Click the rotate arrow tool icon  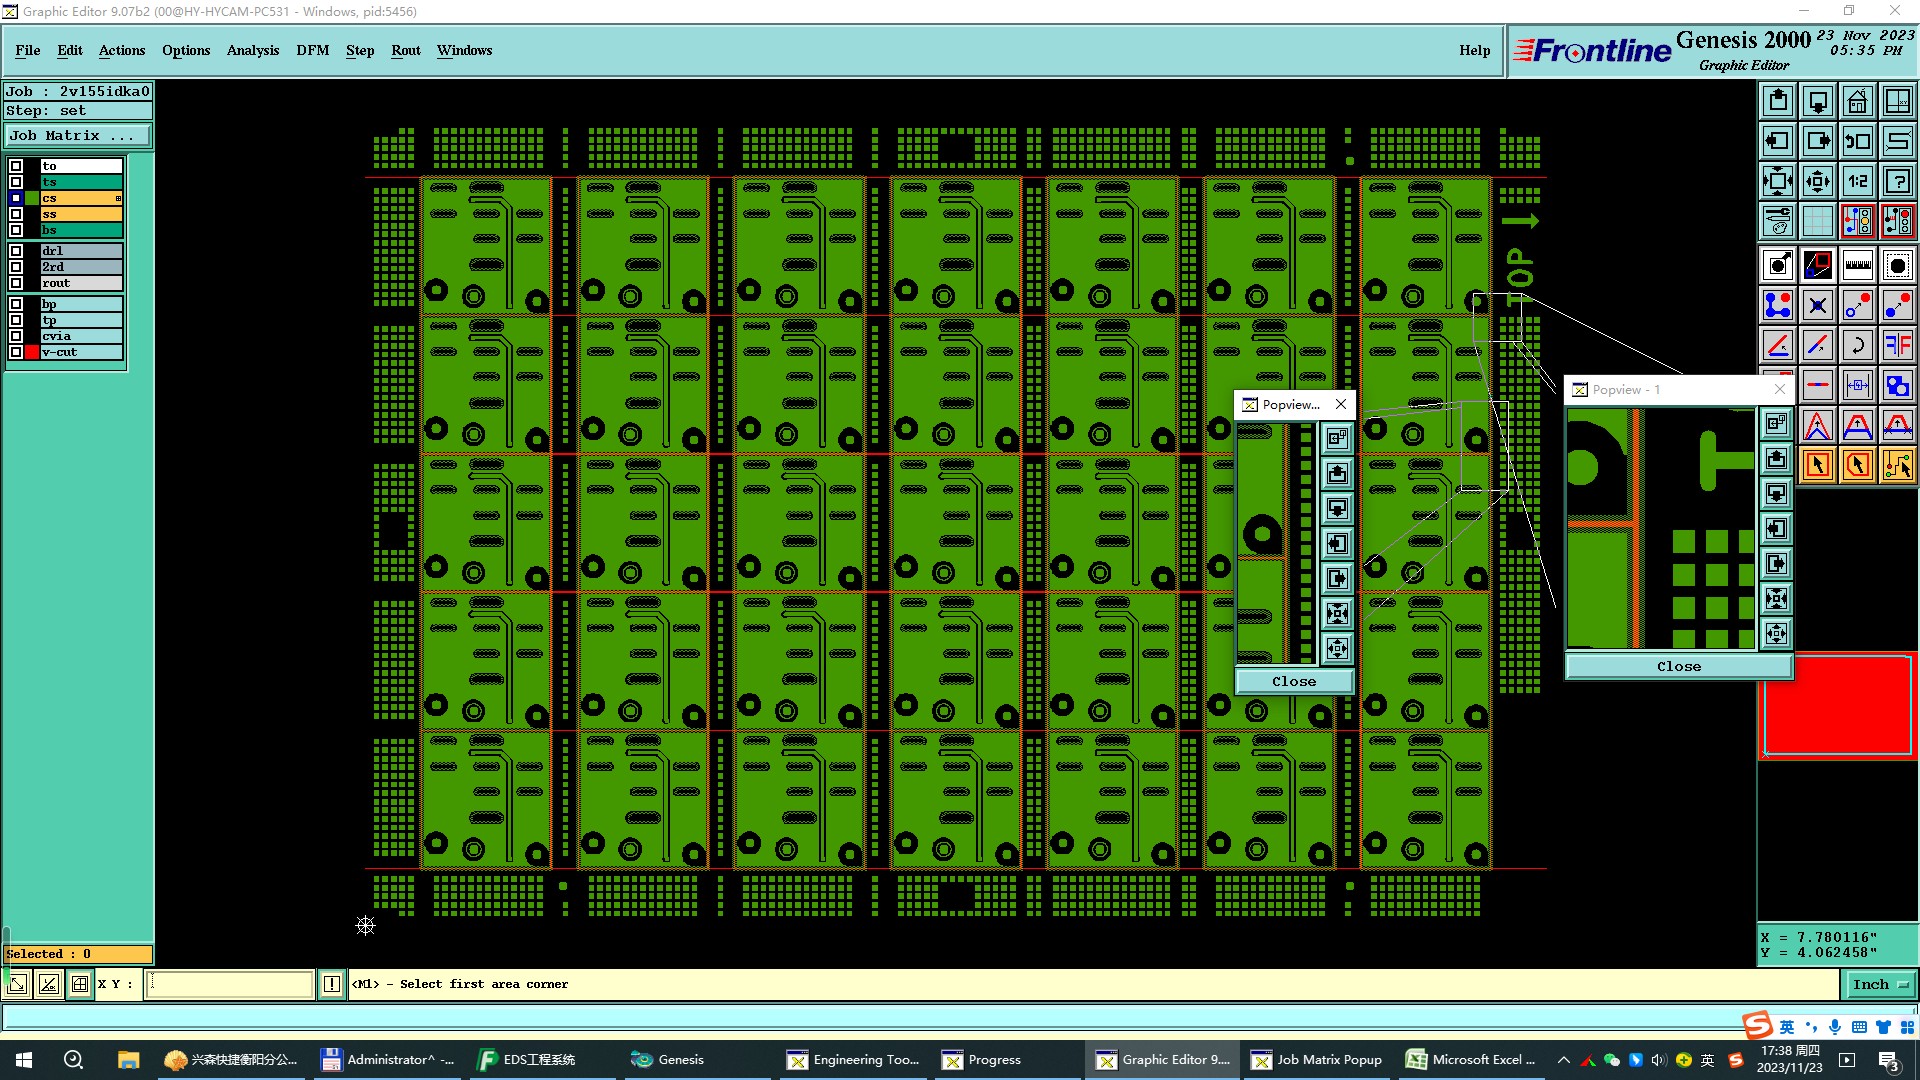(1857, 345)
